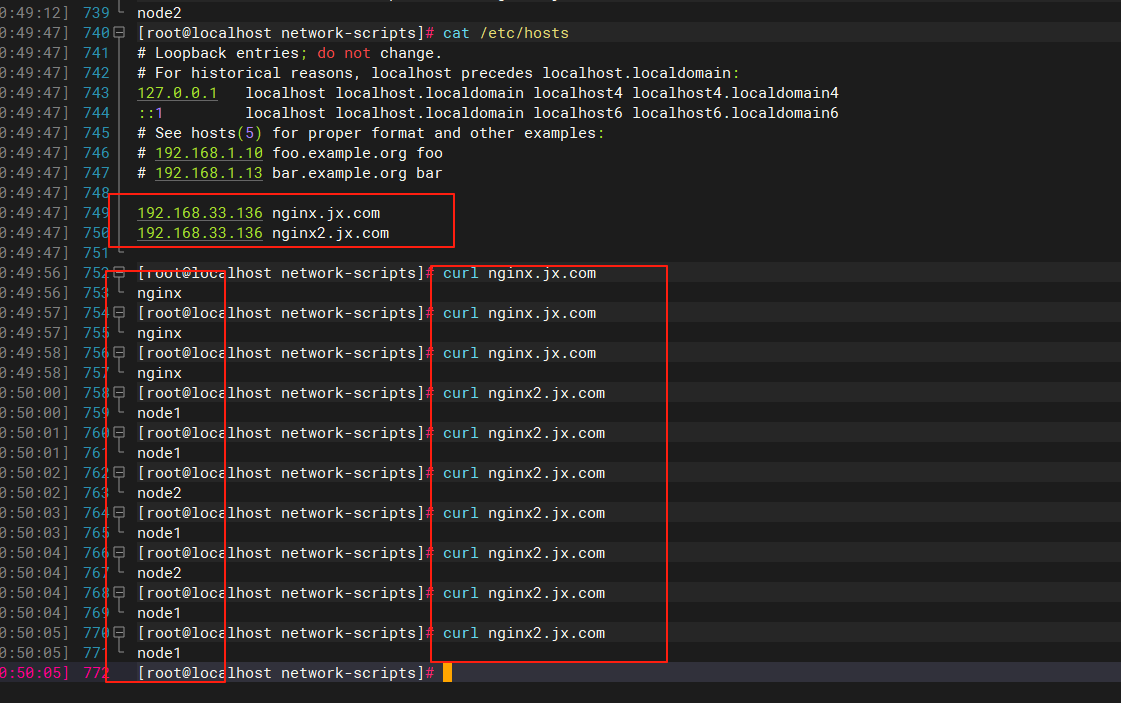Image resolution: width=1121 pixels, height=703 pixels.
Task: Click line number 748
Action: click(96, 193)
